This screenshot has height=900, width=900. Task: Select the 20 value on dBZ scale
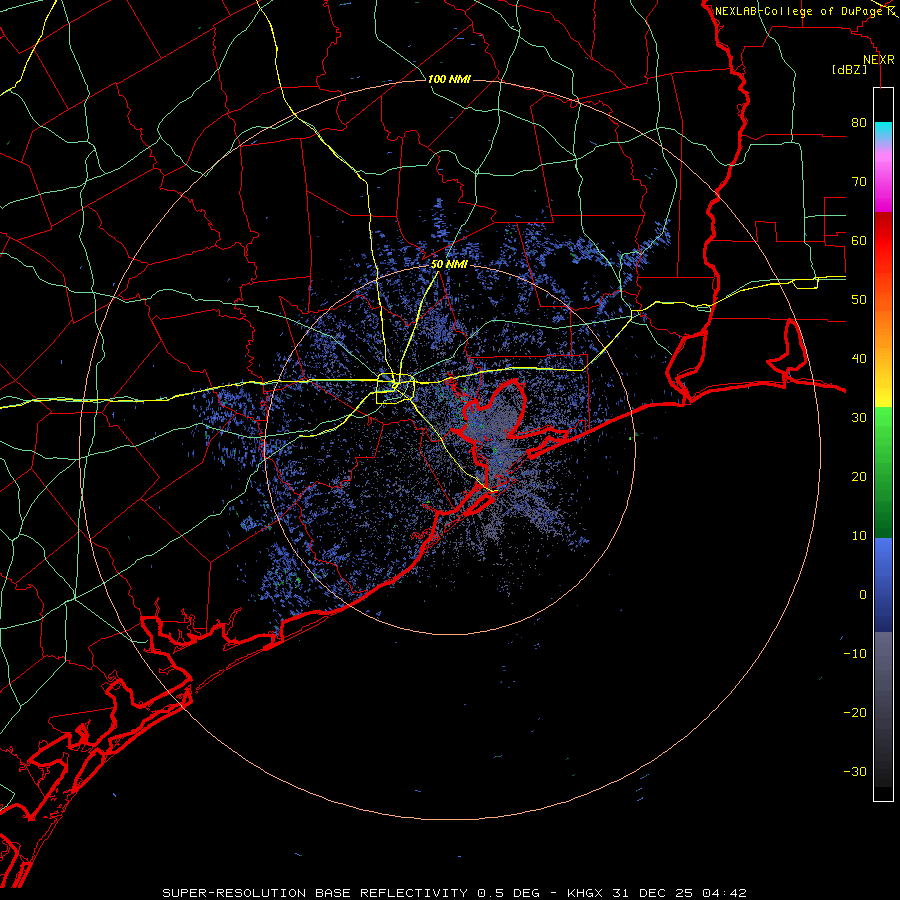coord(859,476)
